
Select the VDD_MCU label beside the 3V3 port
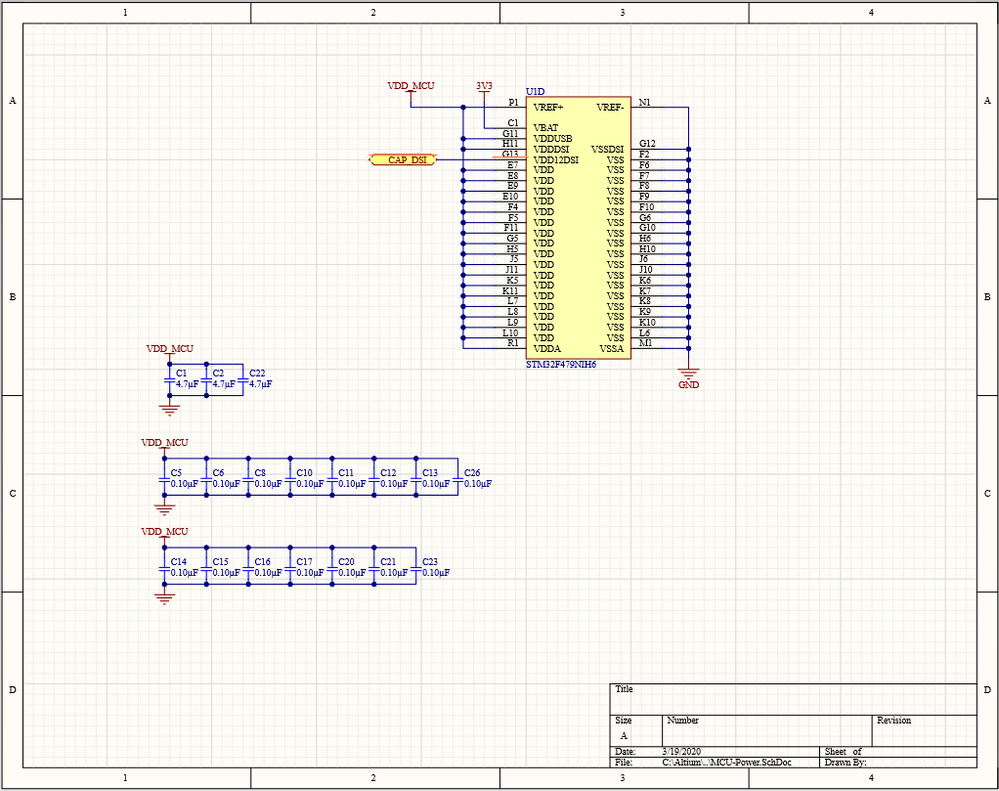(411, 86)
